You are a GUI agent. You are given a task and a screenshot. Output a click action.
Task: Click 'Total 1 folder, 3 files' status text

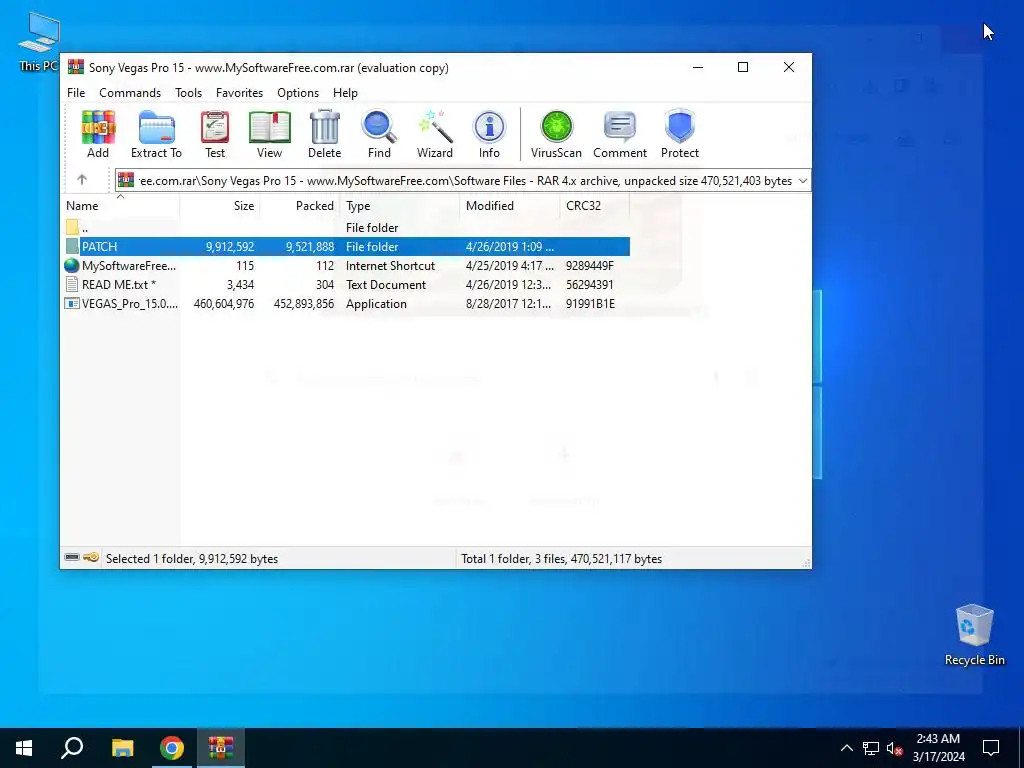click(562, 558)
